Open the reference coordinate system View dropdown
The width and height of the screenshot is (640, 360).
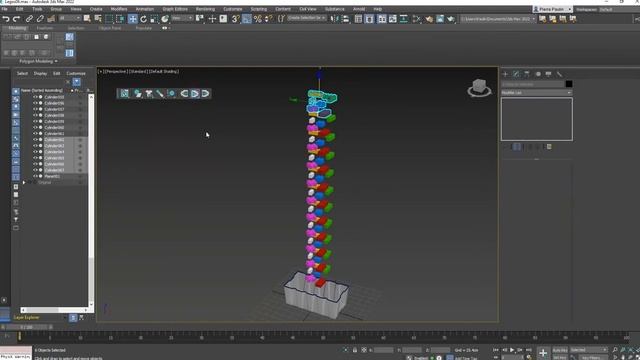pyautogui.click(x=182, y=18)
